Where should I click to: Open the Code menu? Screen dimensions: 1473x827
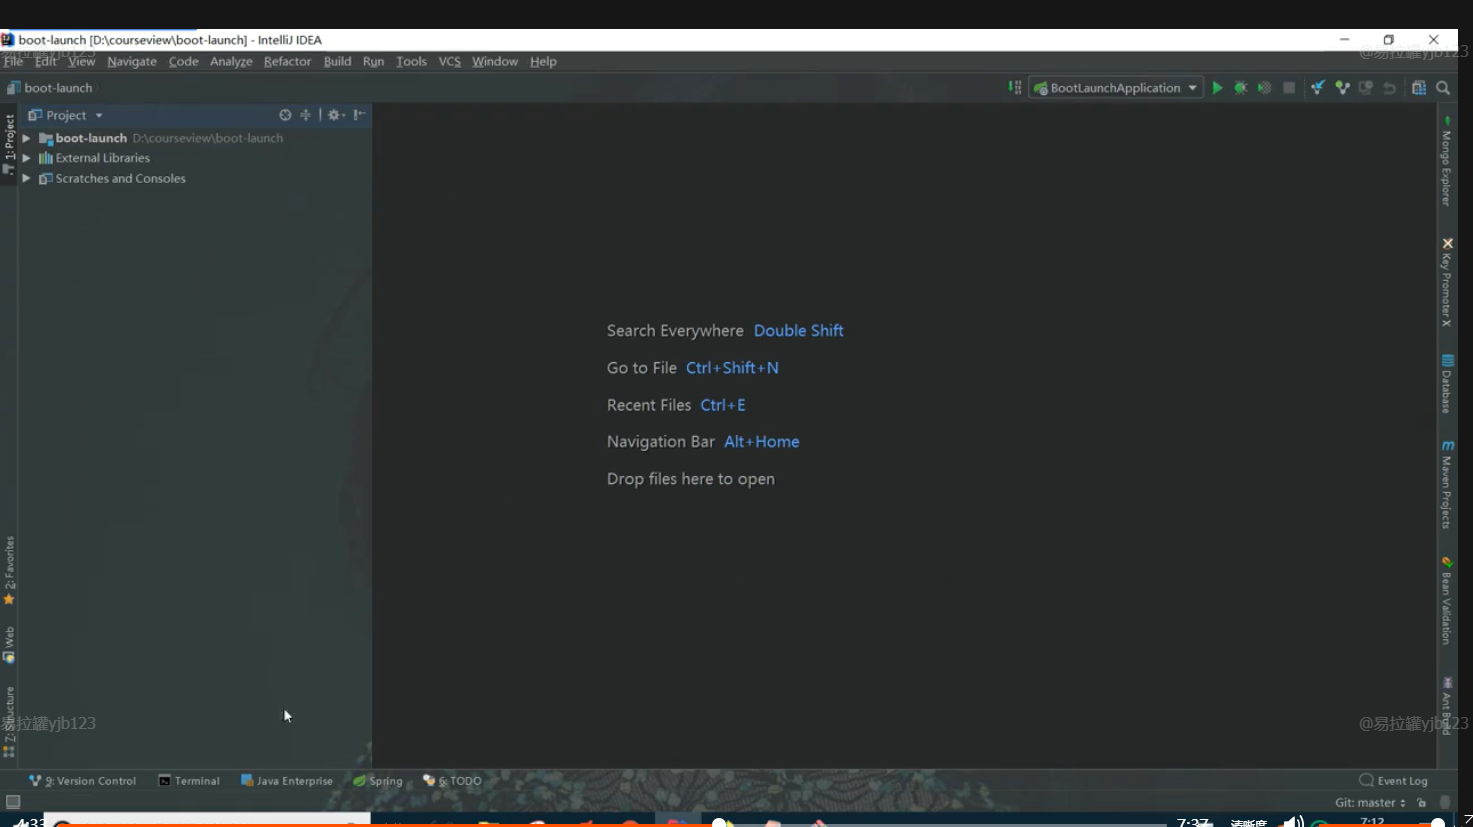[183, 61]
